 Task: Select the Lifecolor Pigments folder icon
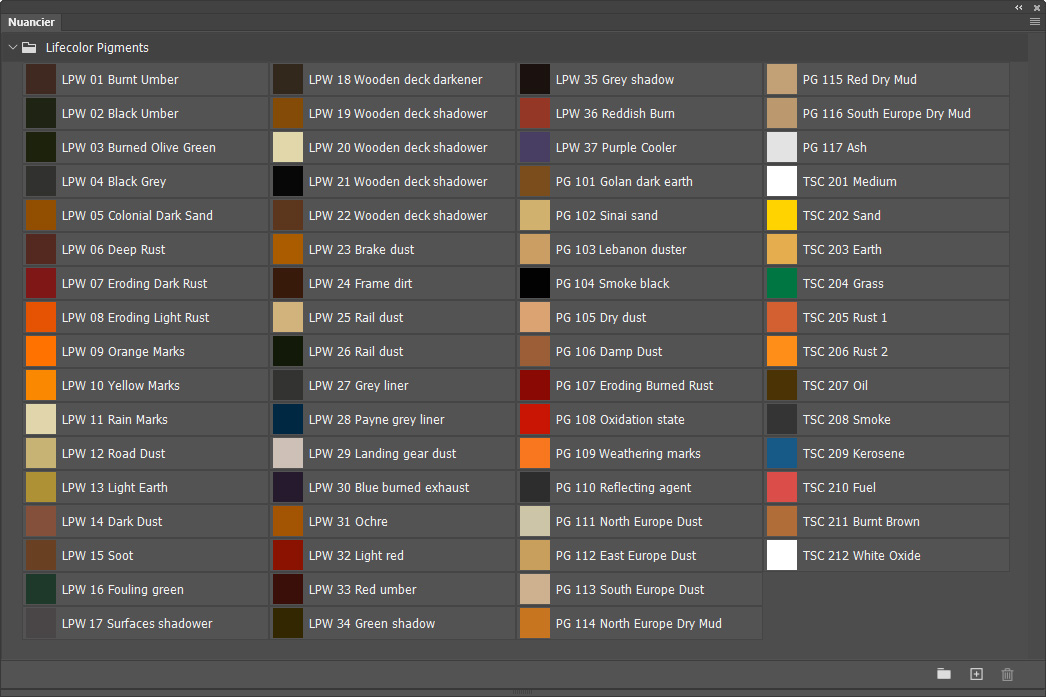pos(29,47)
